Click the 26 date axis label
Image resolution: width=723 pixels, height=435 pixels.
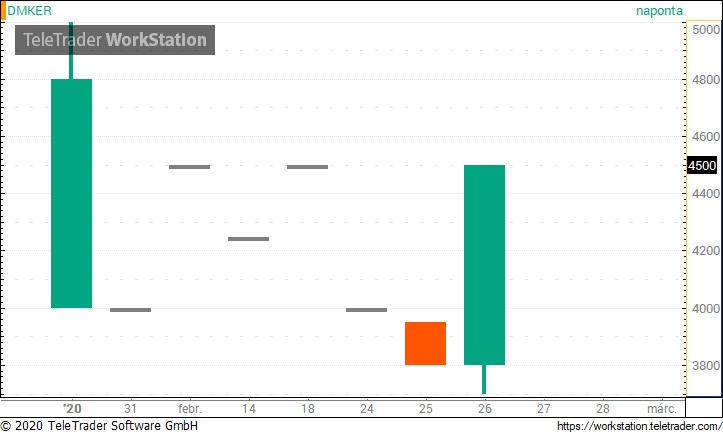click(485, 409)
